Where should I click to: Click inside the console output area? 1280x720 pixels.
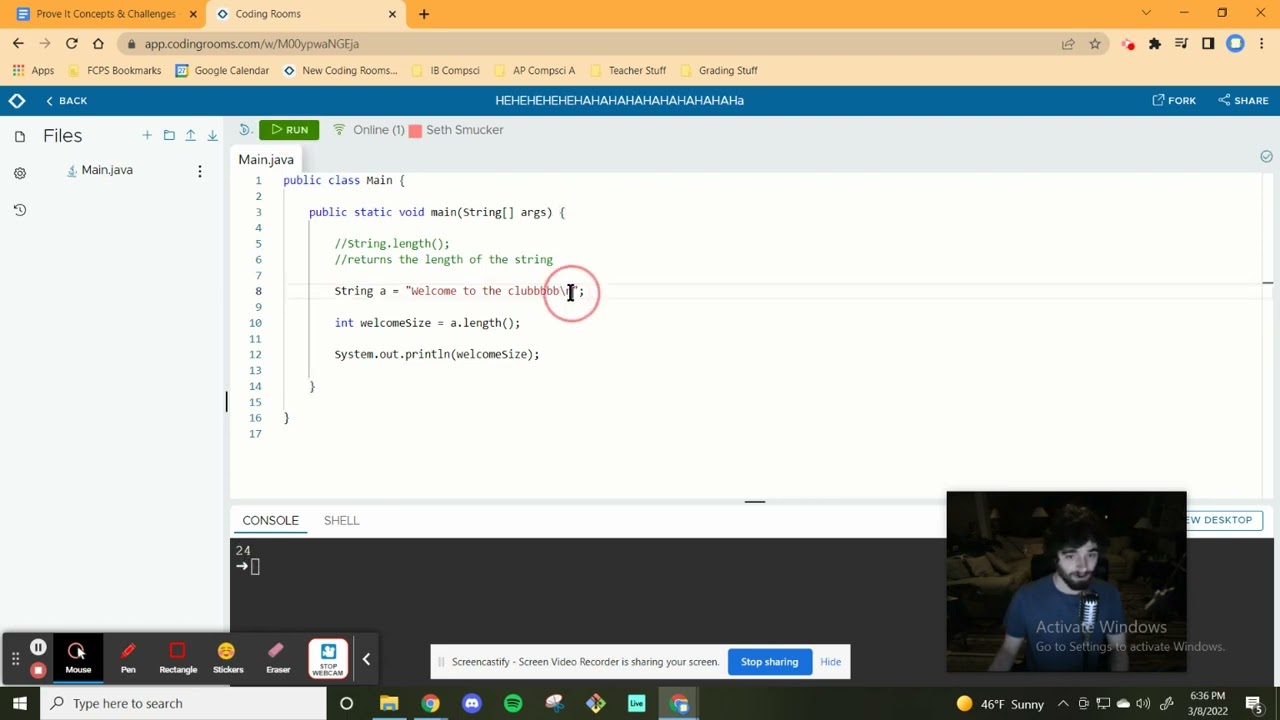(588, 610)
